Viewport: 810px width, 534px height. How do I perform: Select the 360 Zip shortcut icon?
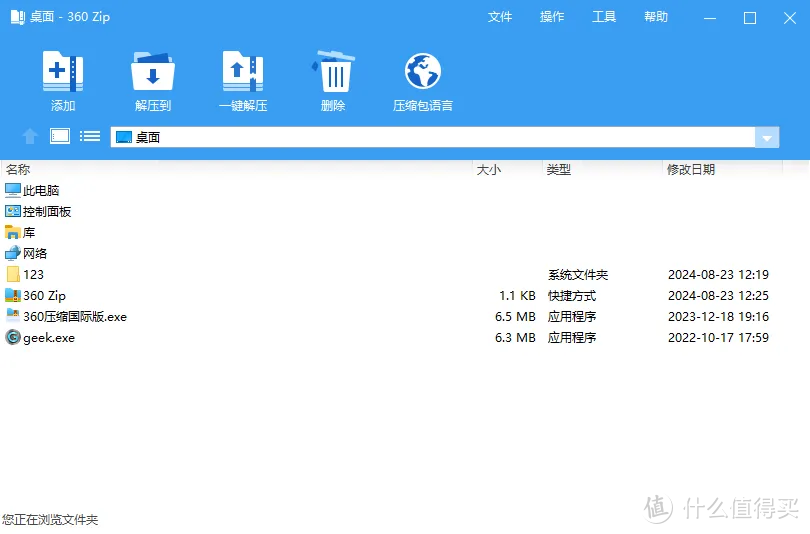point(13,295)
